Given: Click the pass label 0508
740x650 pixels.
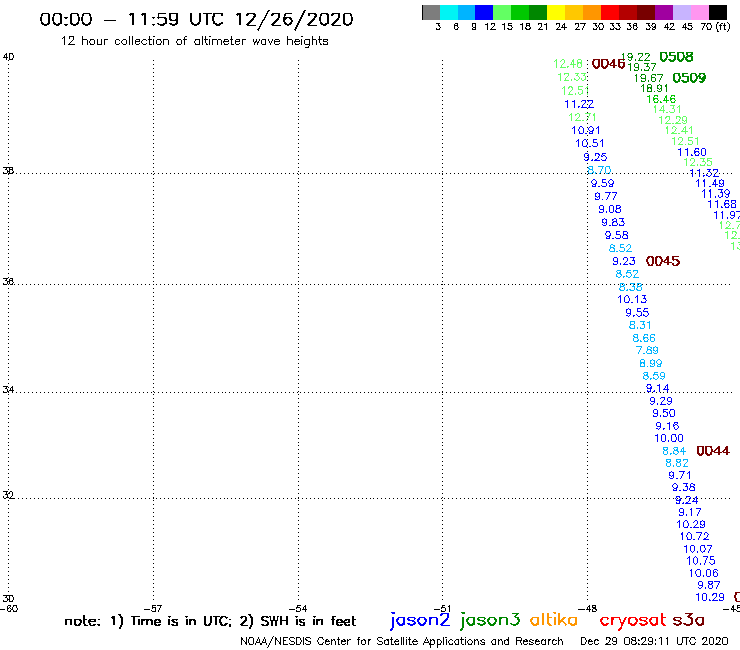Looking at the screenshot, I should pos(676,57).
